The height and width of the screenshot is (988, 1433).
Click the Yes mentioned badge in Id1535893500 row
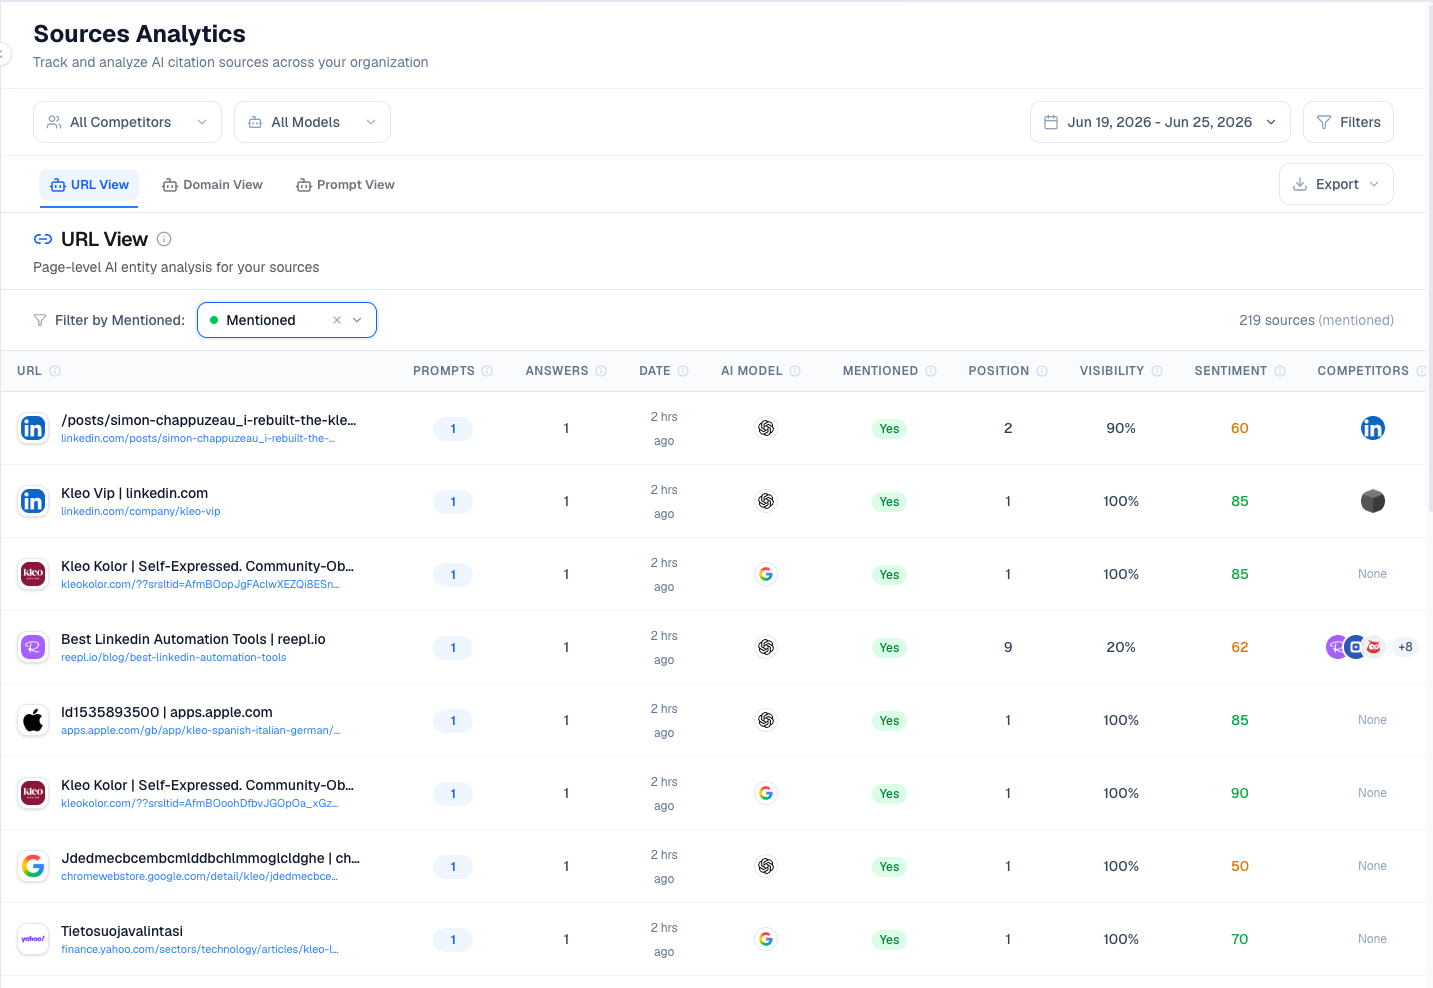pos(889,721)
